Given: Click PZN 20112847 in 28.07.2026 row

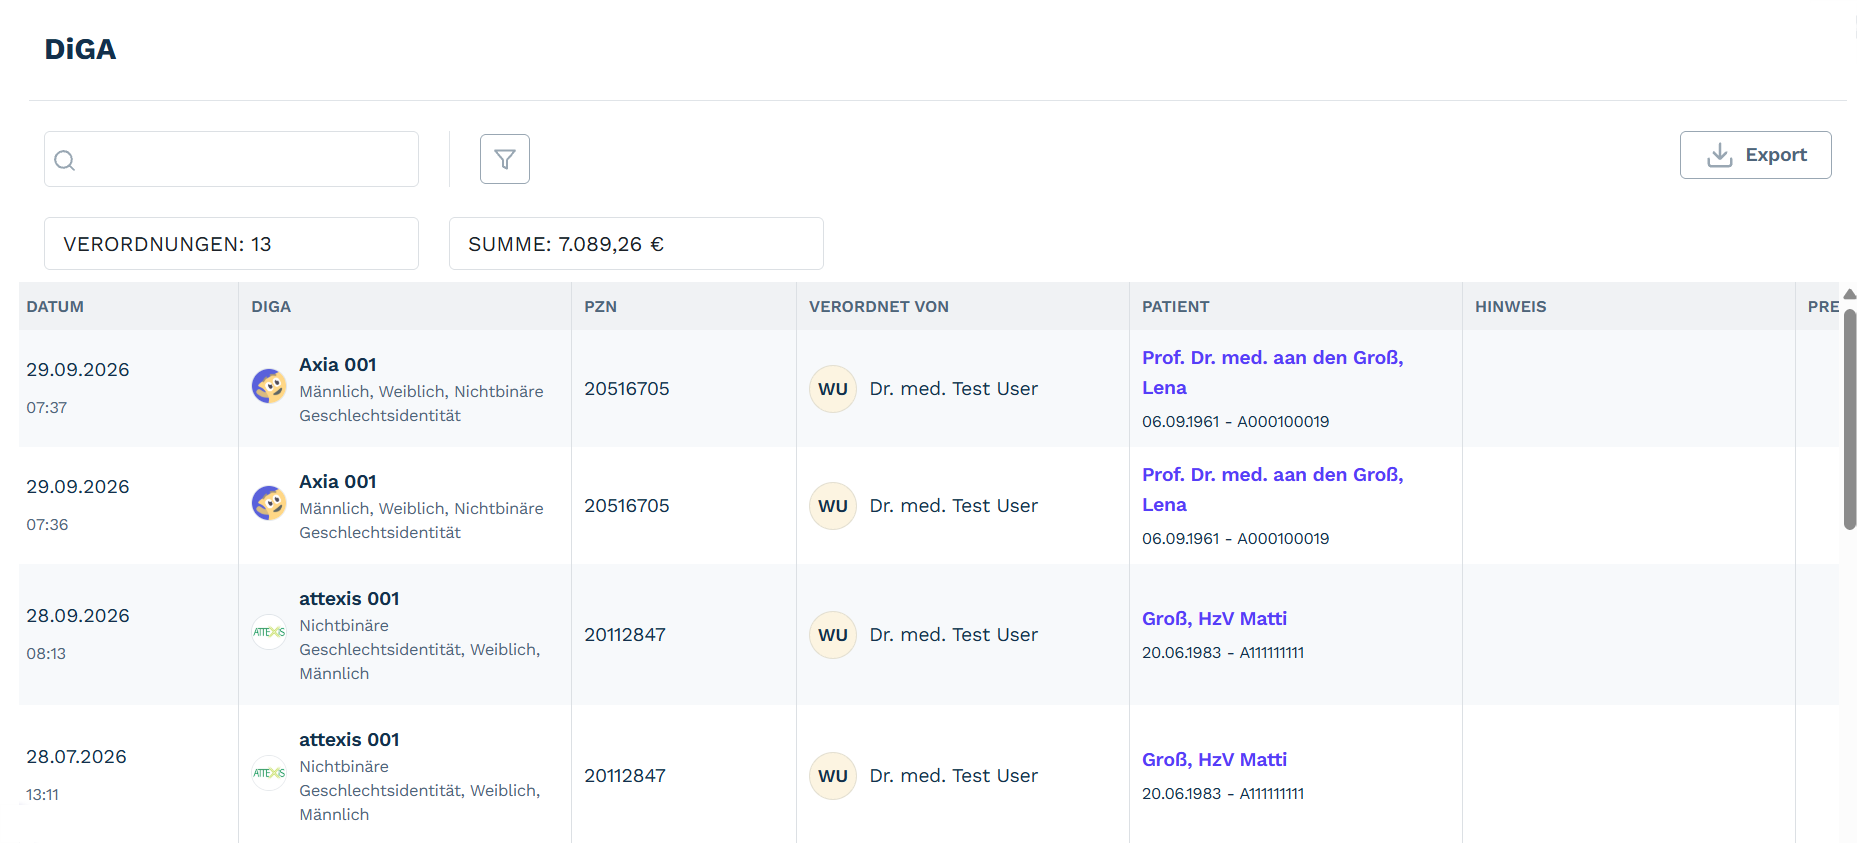Looking at the screenshot, I should pyautogui.click(x=625, y=775).
